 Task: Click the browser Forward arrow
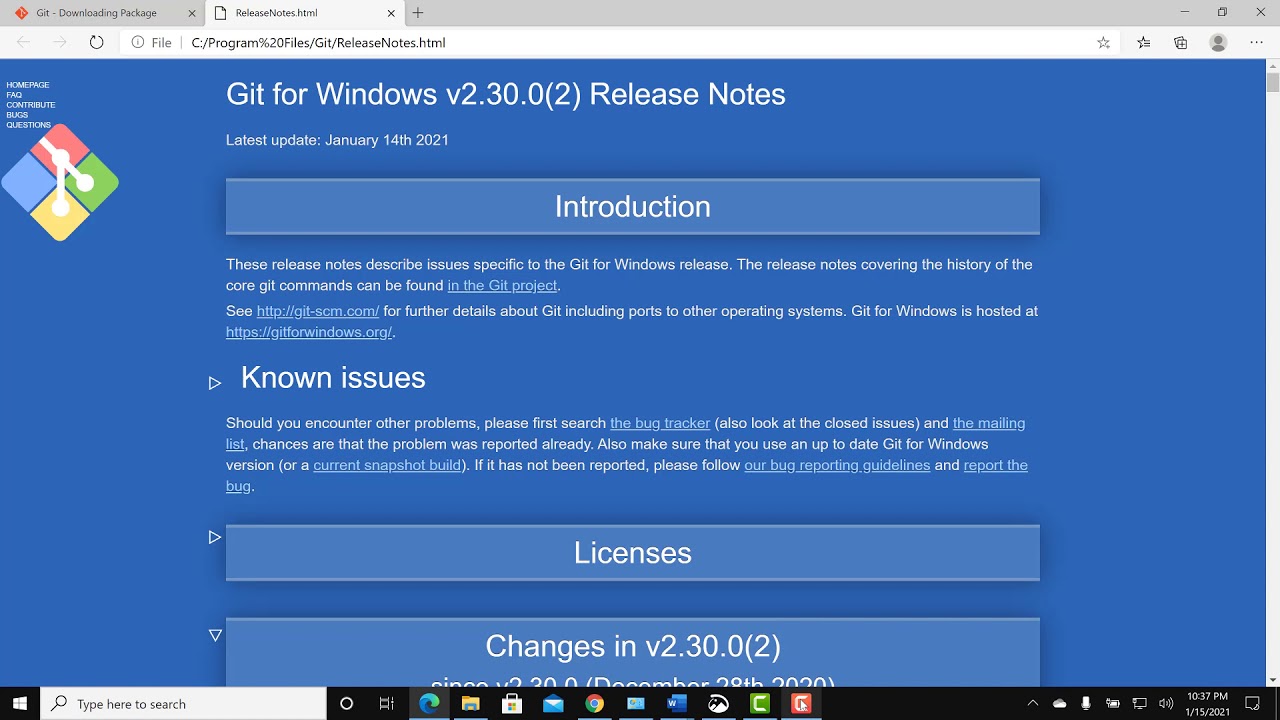(x=60, y=43)
